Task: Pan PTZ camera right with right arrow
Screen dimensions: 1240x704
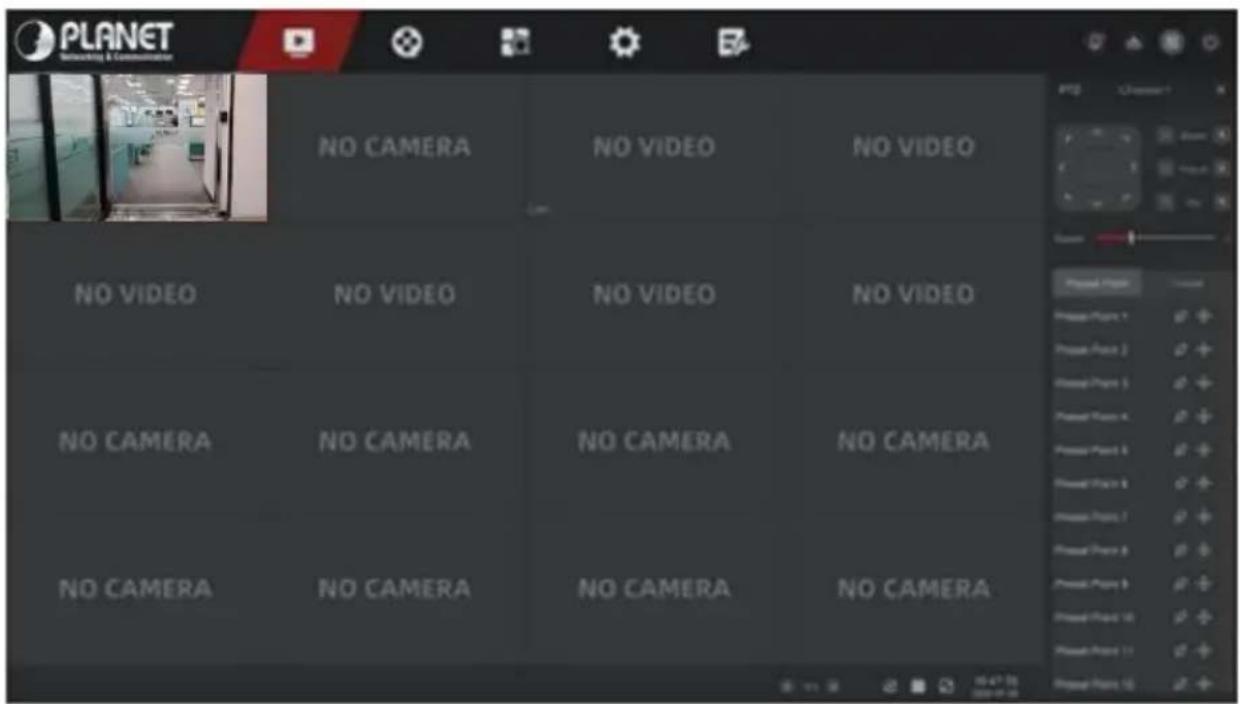Action: (x=1133, y=167)
